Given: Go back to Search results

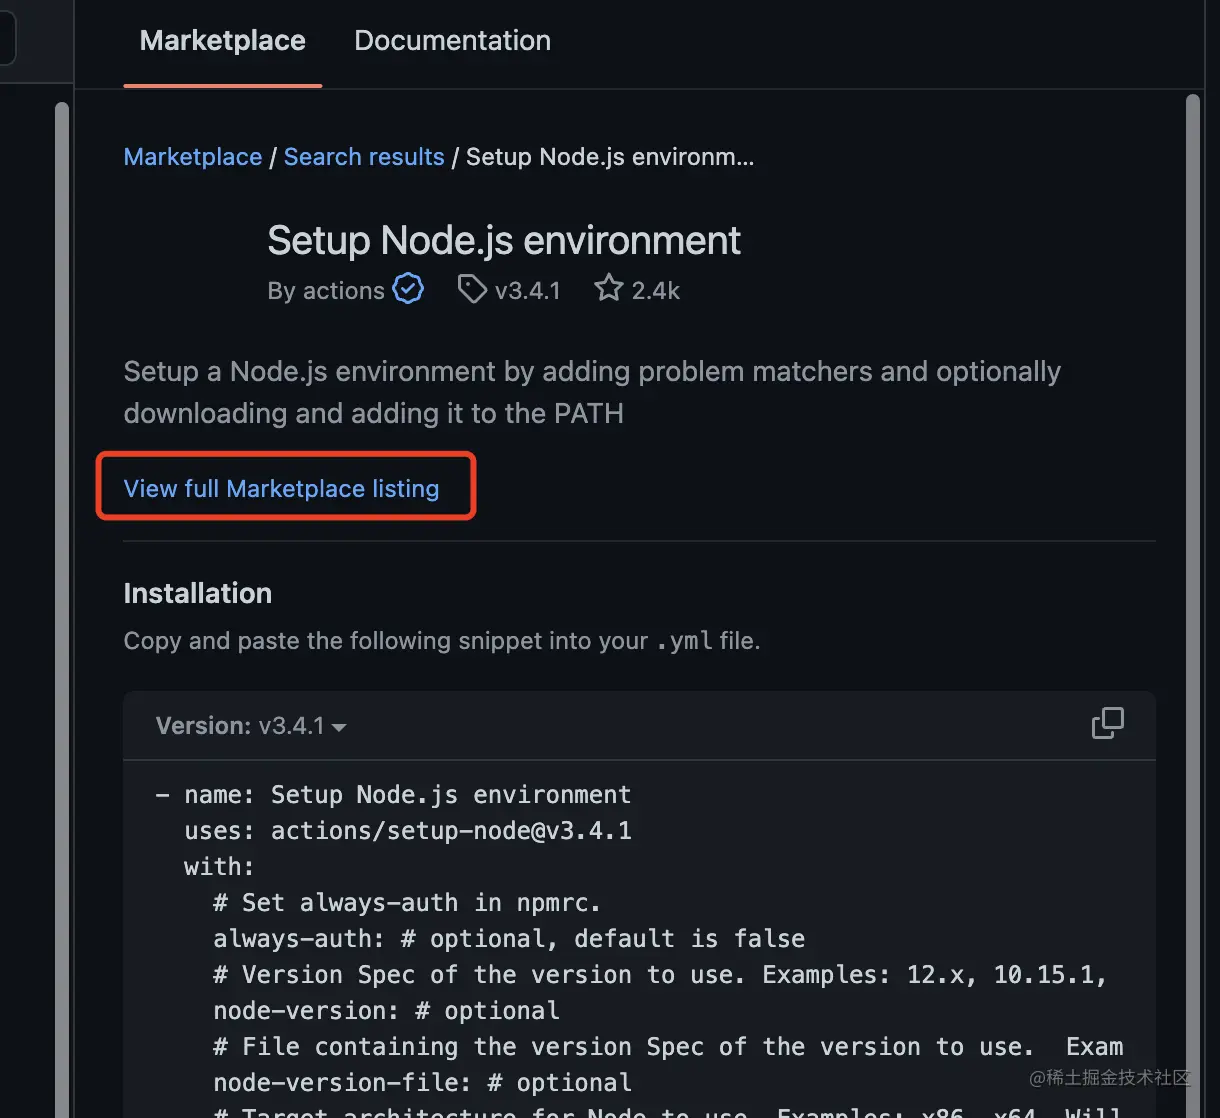Looking at the screenshot, I should (x=364, y=157).
